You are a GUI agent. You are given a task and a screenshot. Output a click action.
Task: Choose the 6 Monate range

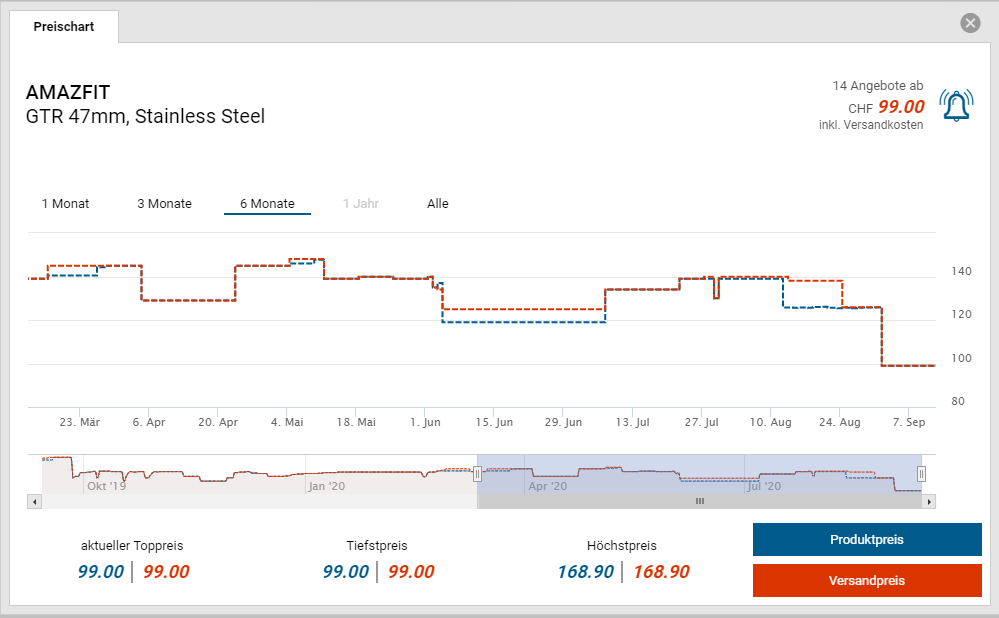(x=267, y=204)
